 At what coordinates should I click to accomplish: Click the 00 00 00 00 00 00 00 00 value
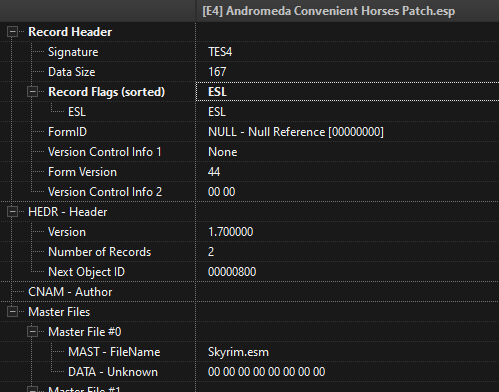coord(266,372)
